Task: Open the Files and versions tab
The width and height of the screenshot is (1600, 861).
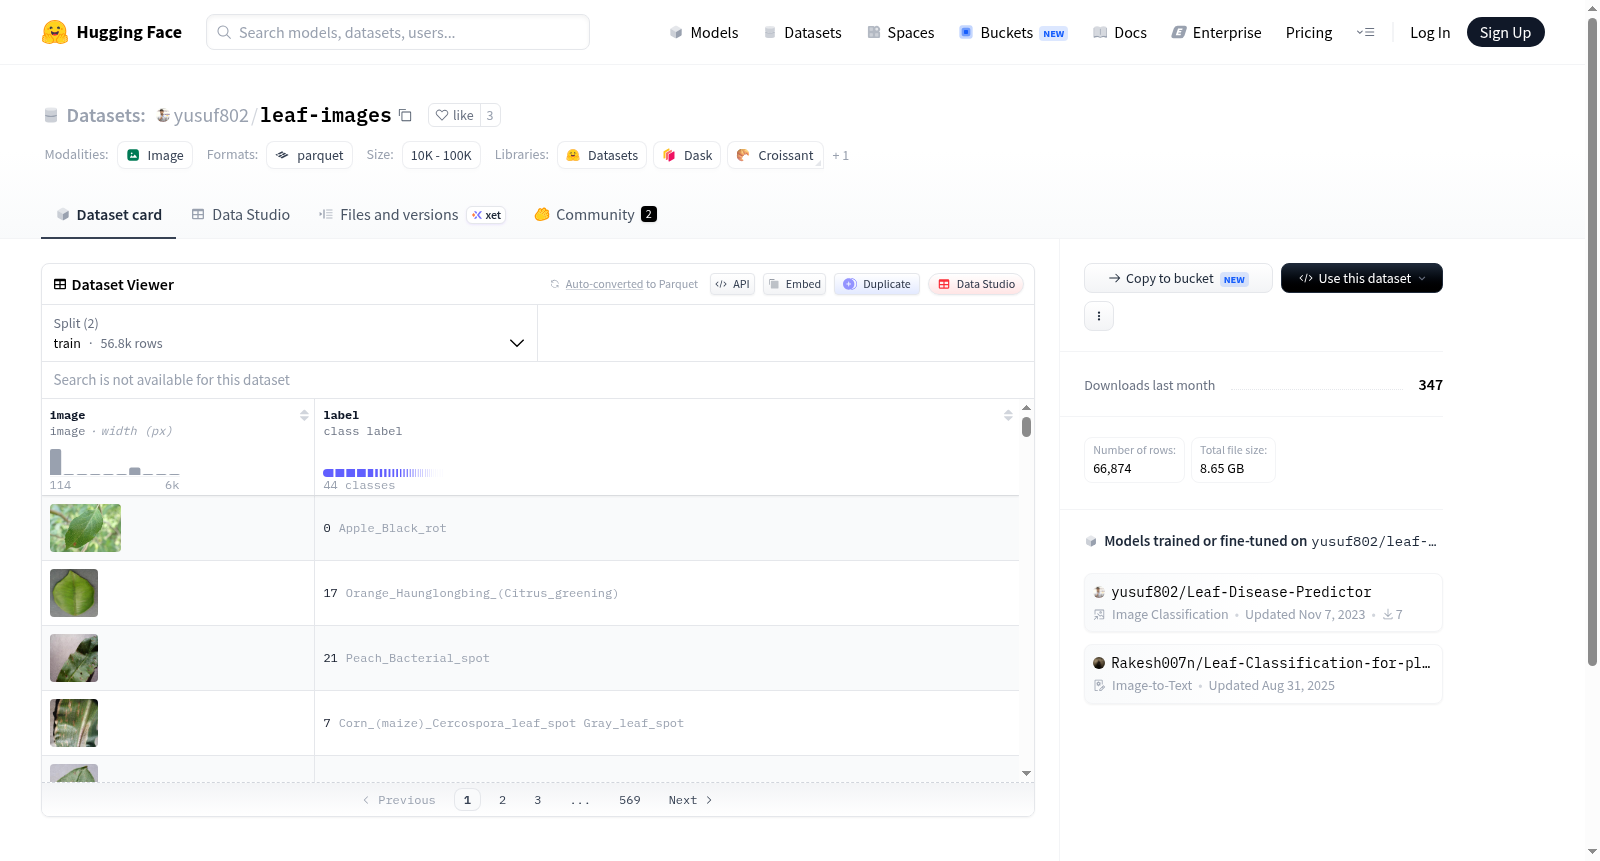Action: (x=411, y=214)
